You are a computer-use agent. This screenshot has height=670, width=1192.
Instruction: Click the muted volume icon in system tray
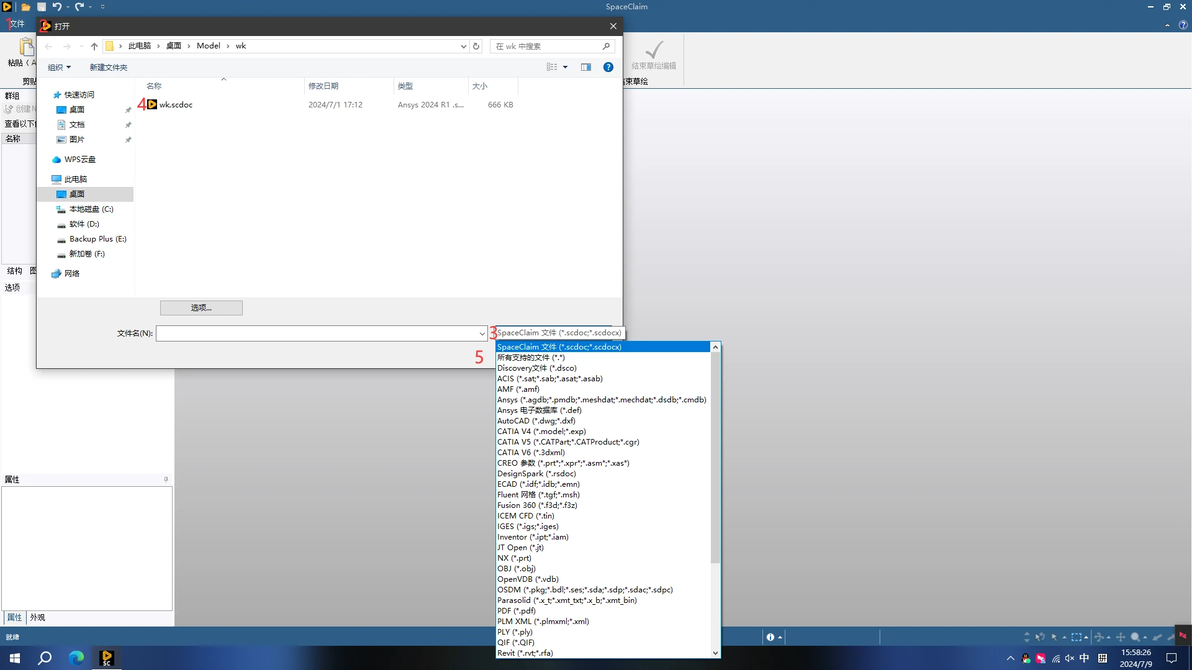pos(1070,659)
